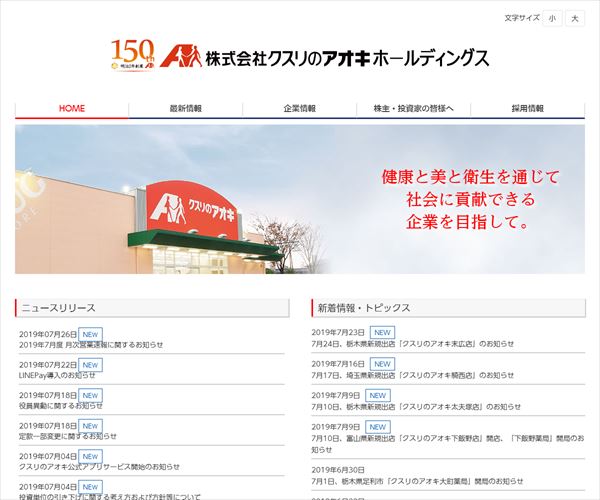
Task: Click the store hero banner image
Action: pos(300,199)
